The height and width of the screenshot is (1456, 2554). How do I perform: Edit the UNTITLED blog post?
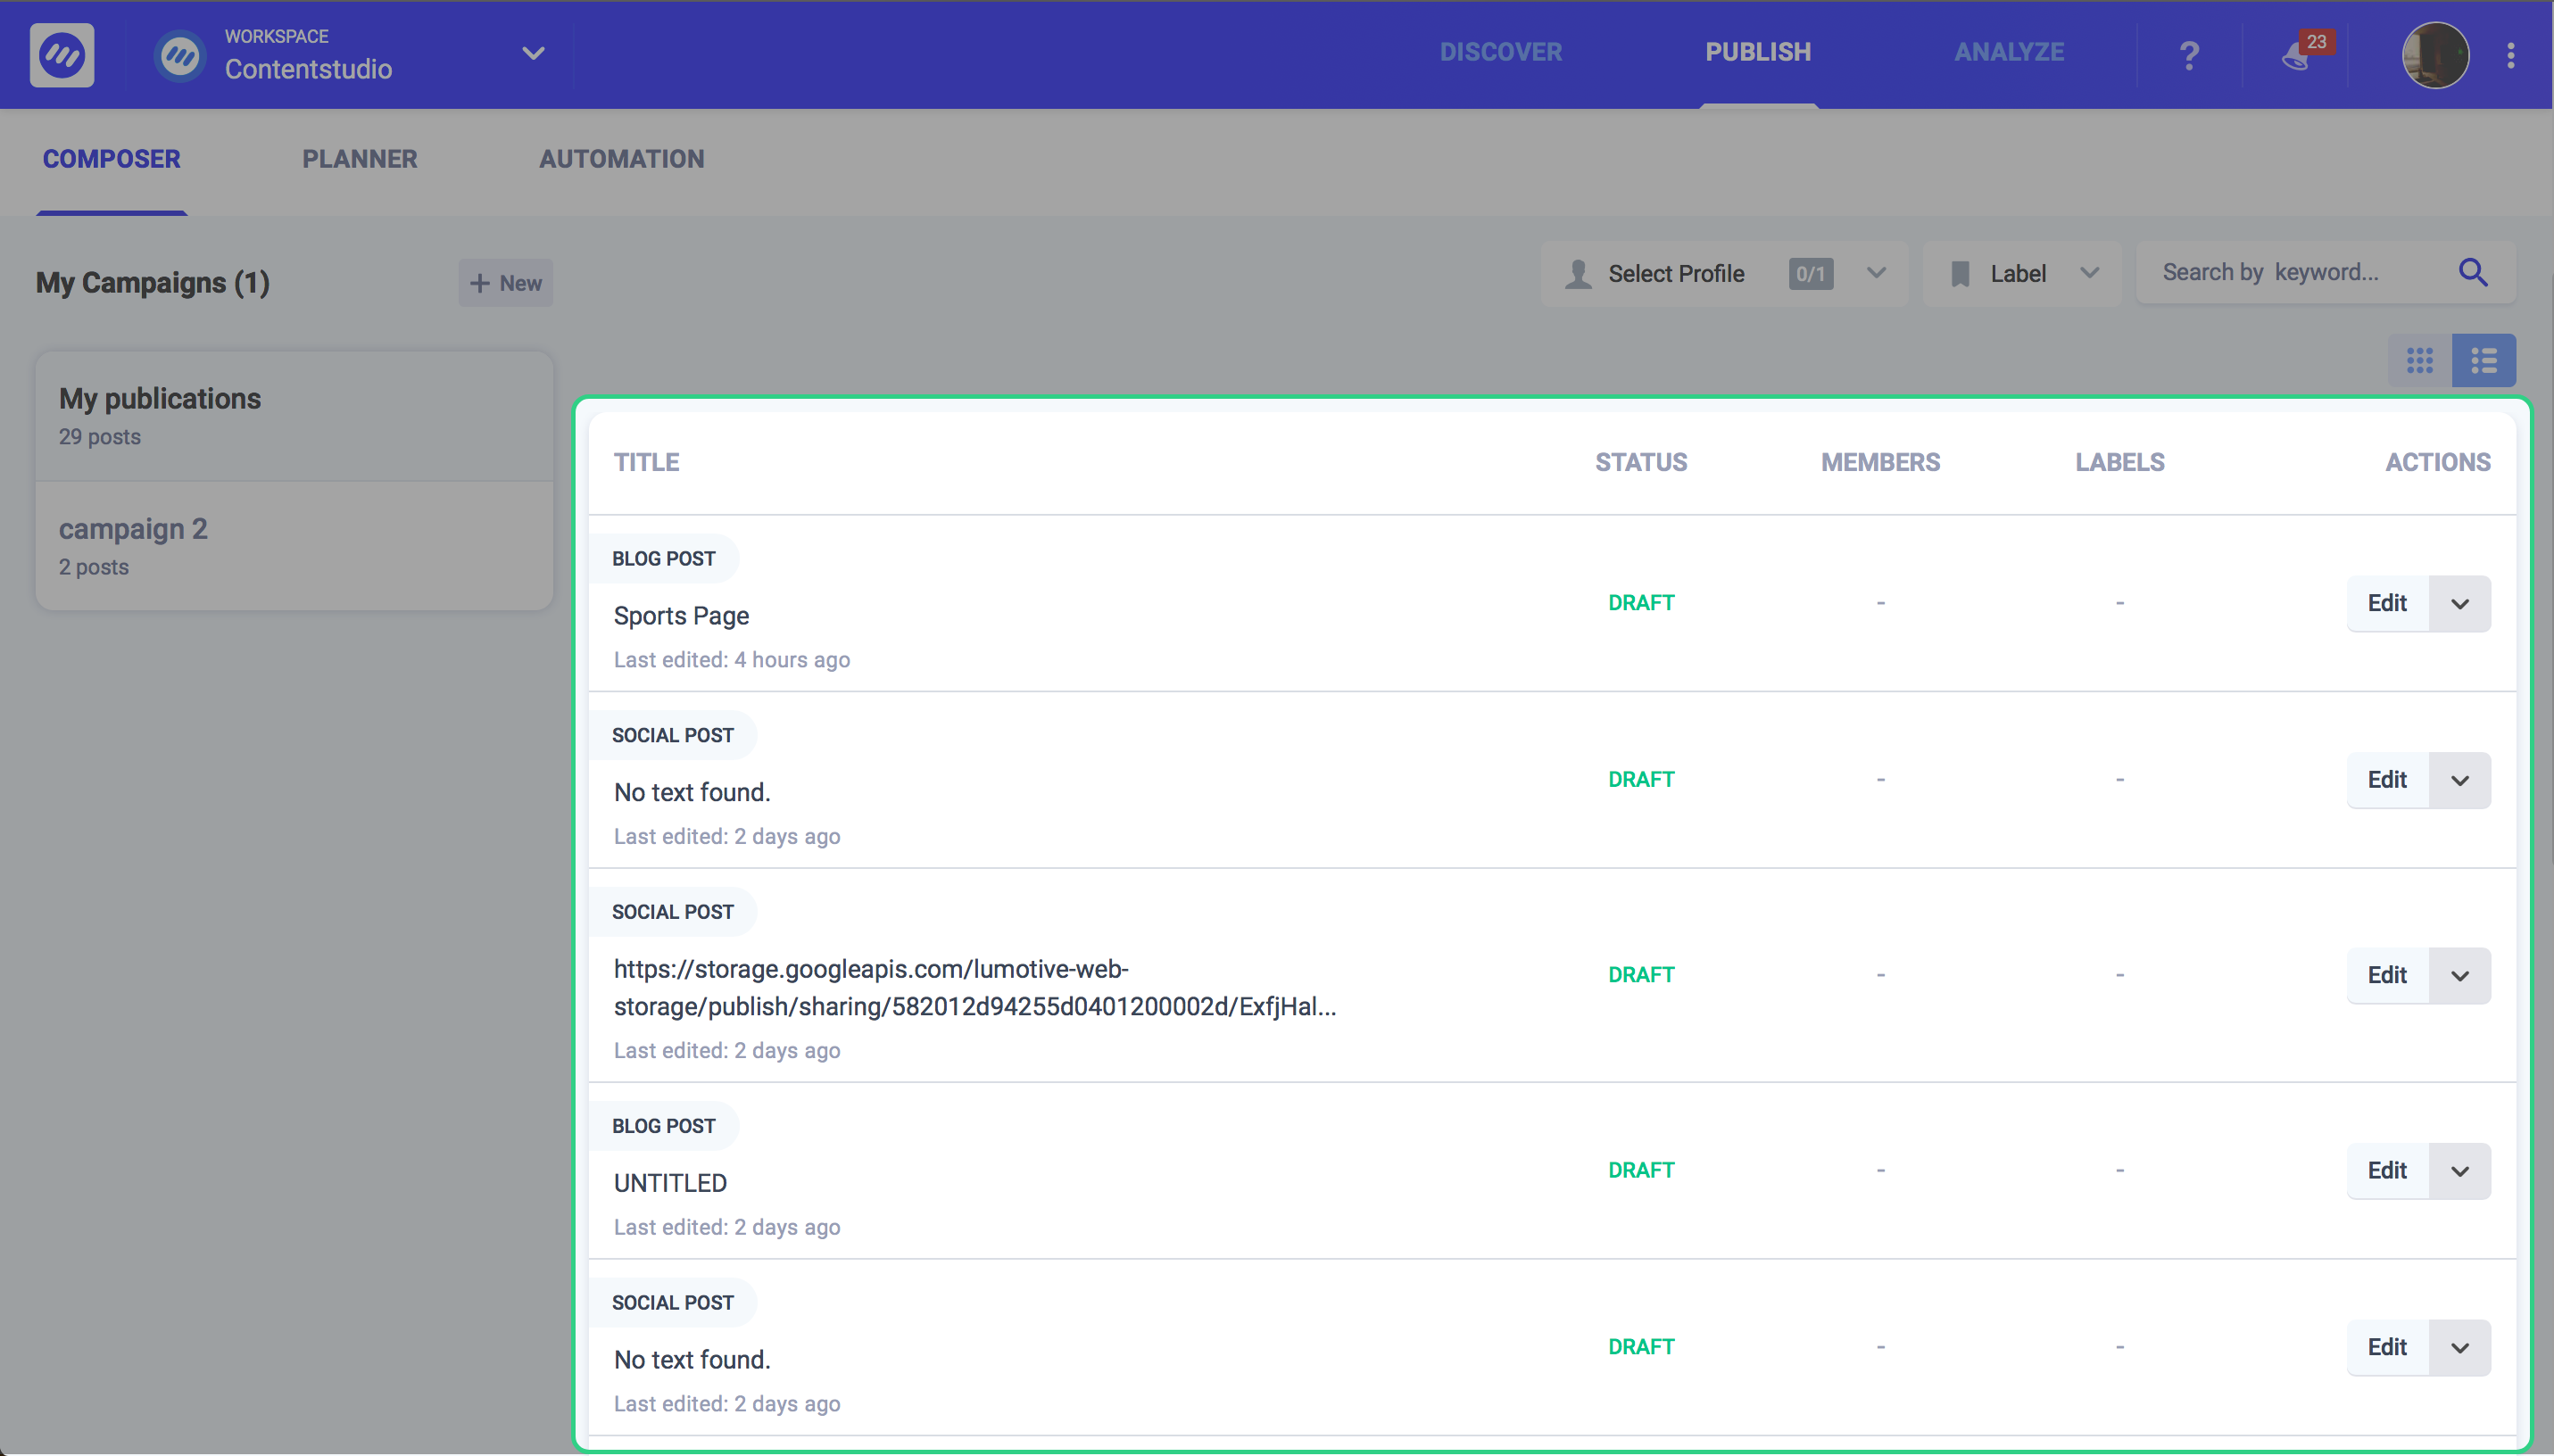tap(2387, 1170)
